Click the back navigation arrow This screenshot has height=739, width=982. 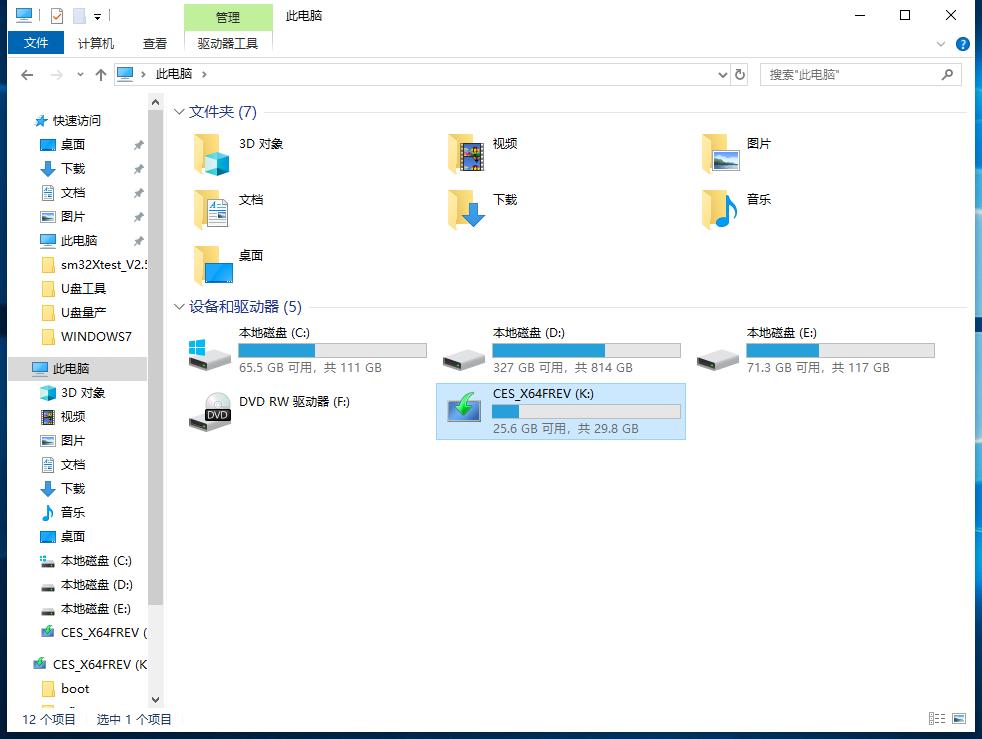click(x=27, y=74)
